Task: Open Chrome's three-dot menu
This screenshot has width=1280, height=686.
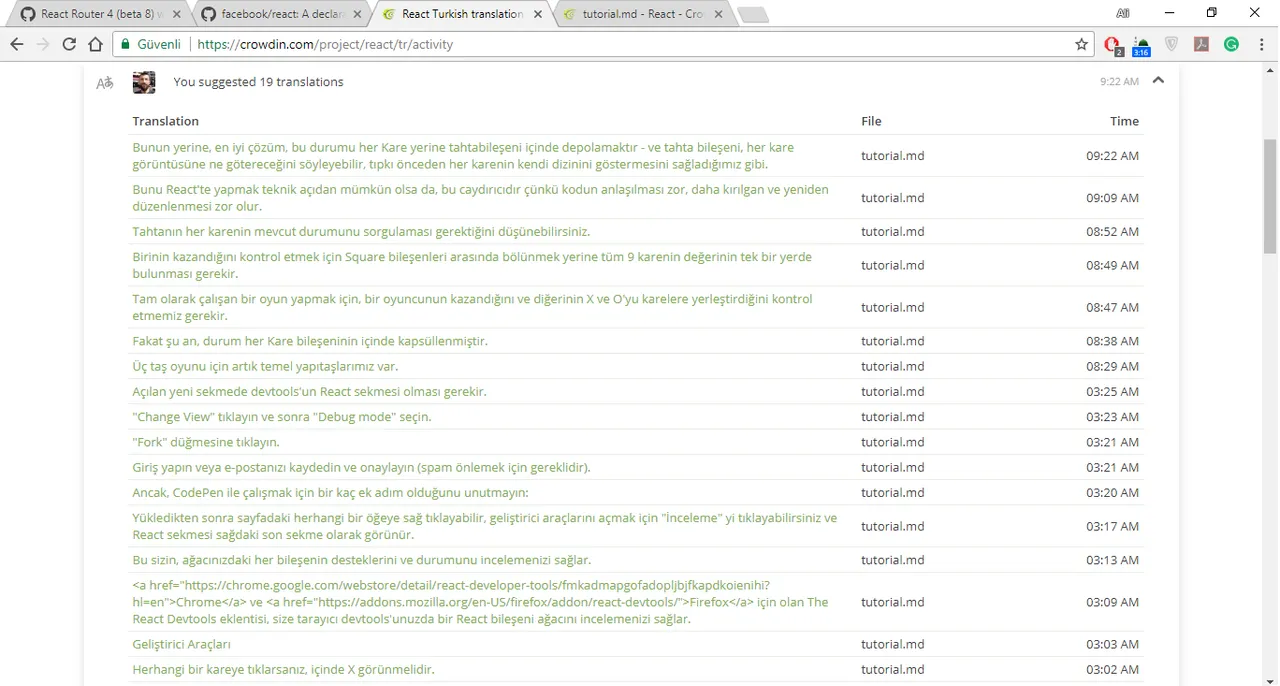Action: pos(1262,44)
